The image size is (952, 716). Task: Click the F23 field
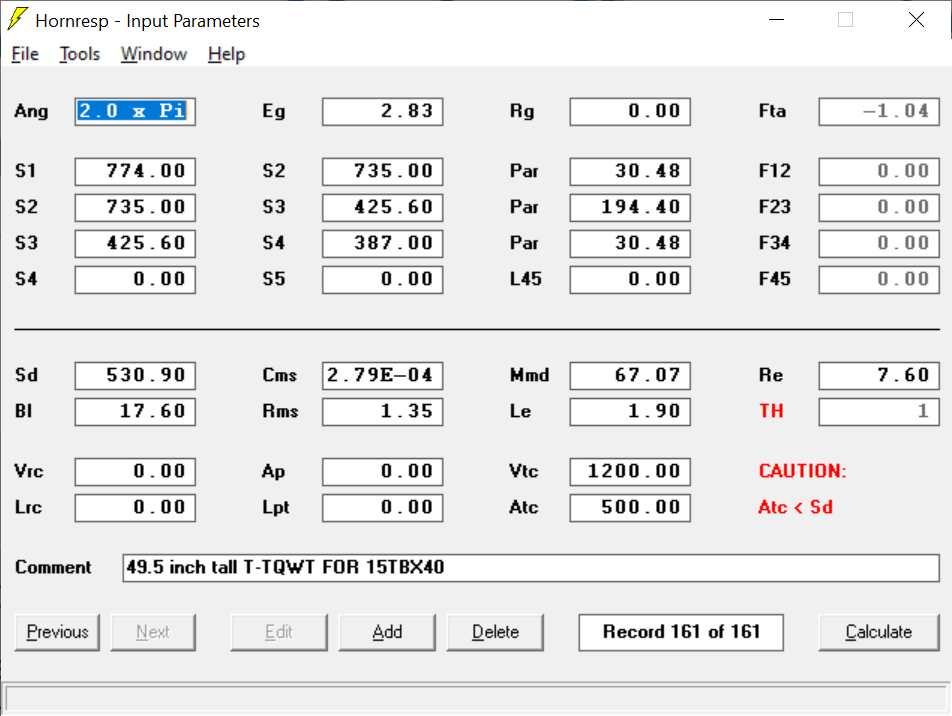[879, 207]
